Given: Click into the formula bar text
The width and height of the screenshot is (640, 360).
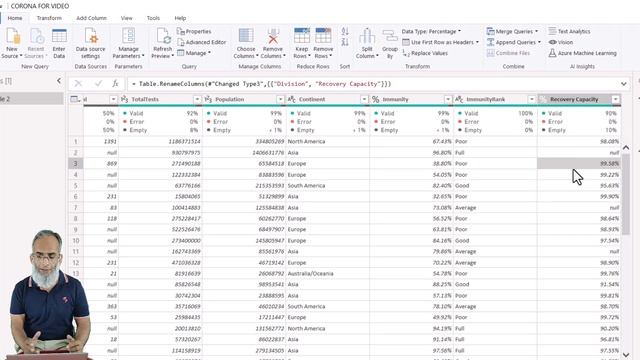Looking at the screenshot, I should point(261,84).
